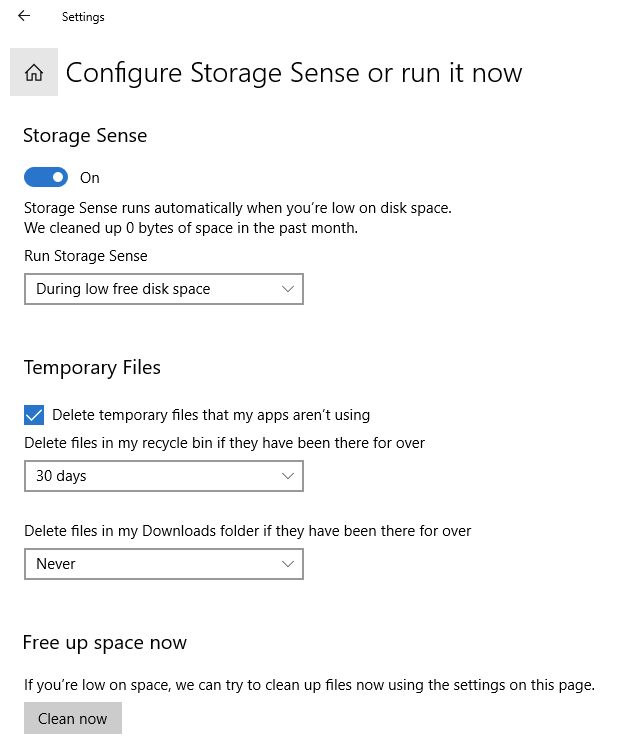Click the "Delete temporary files" checkbox label text
Image resolution: width=618 pixels, height=754 pixels.
(211, 415)
